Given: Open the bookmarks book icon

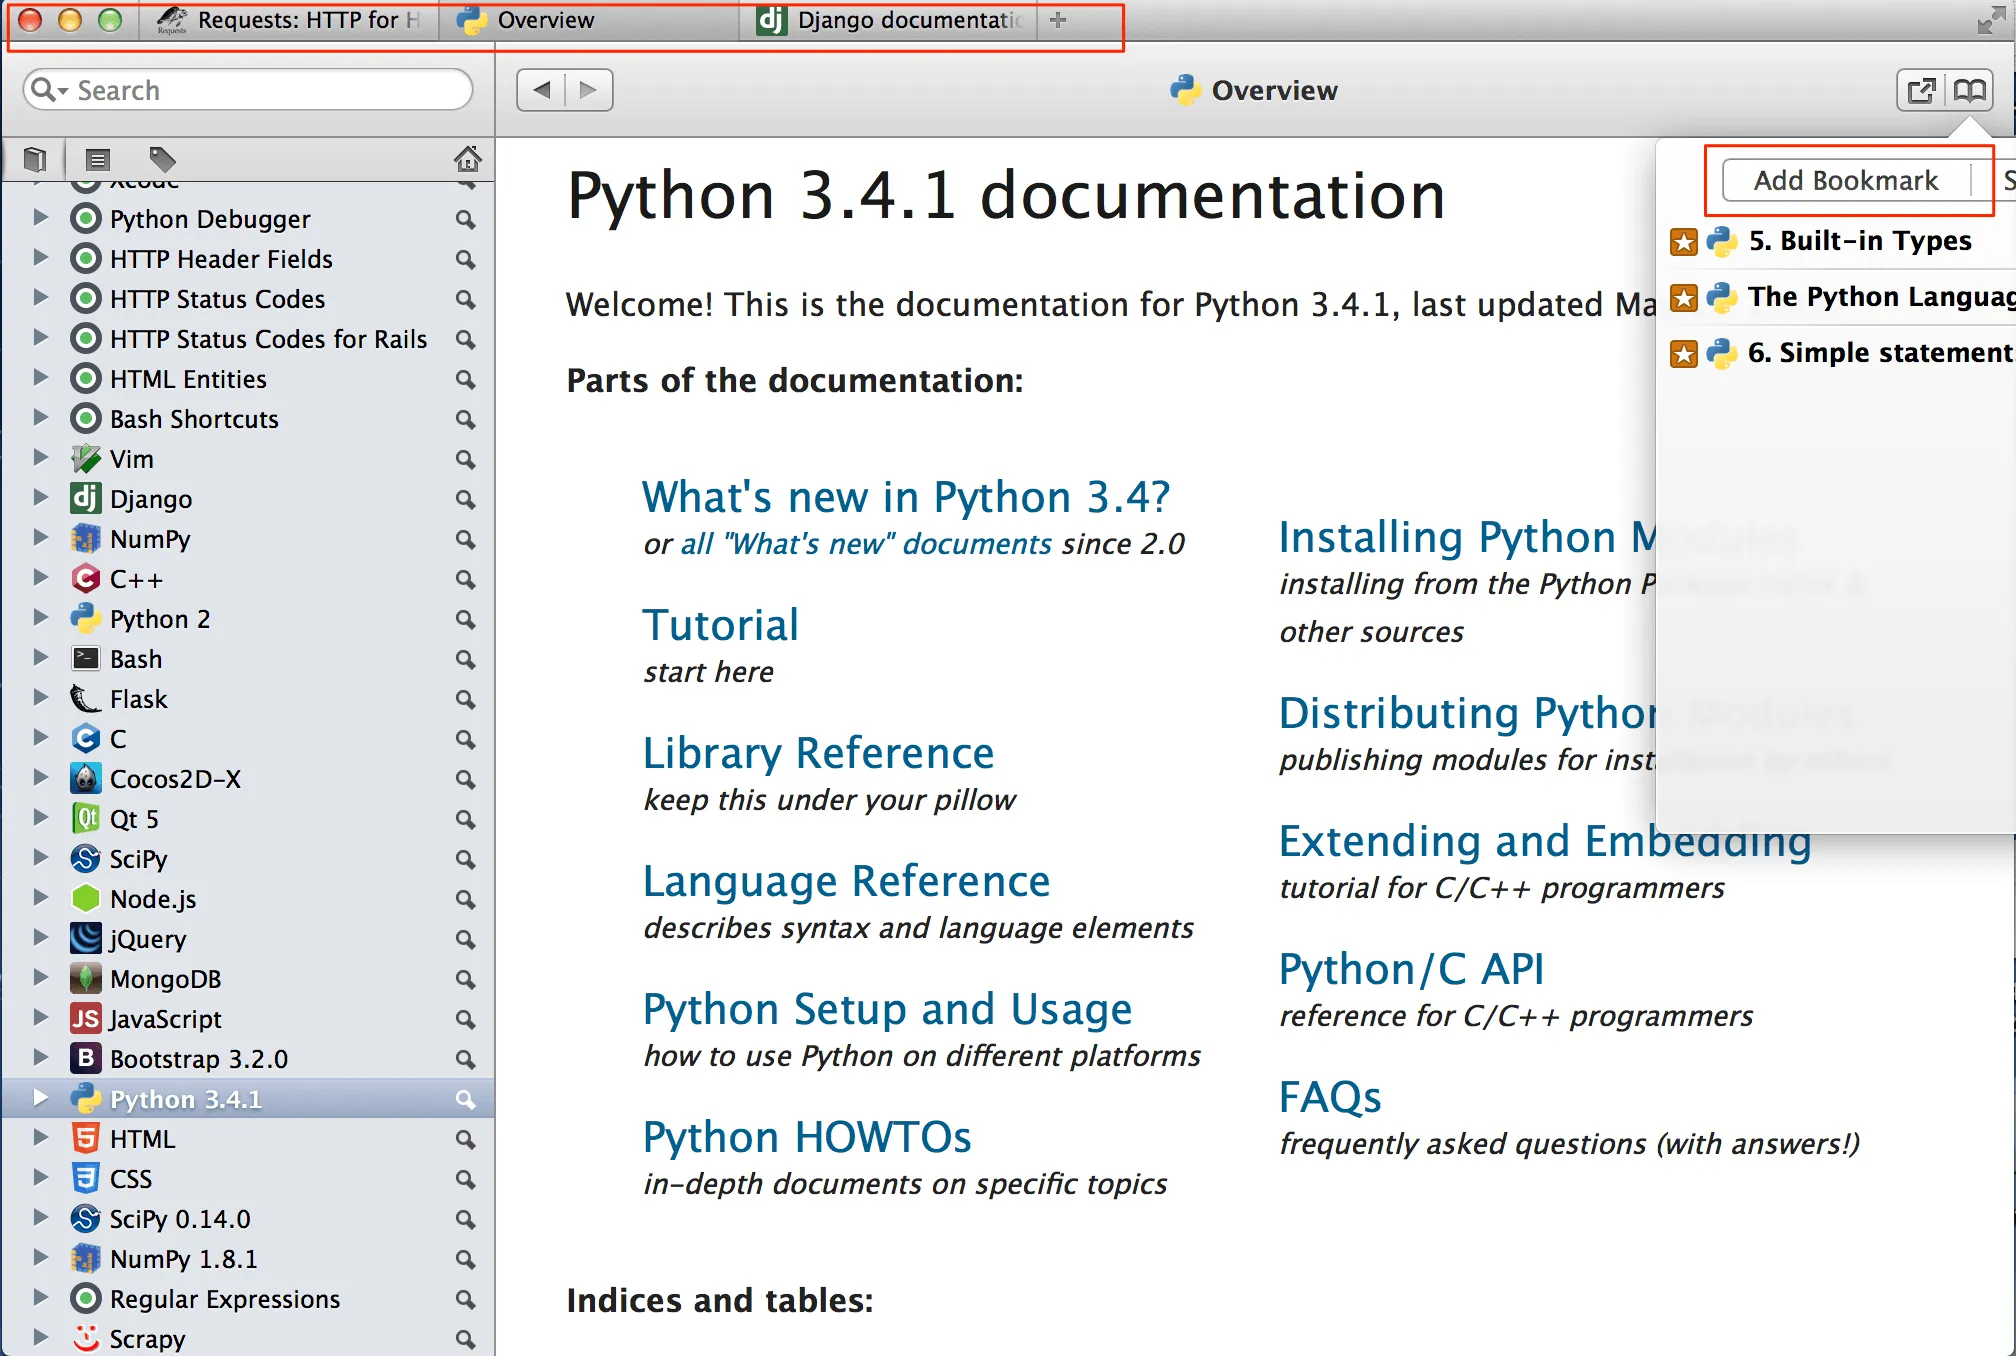Looking at the screenshot, I should click(1969, 91).
